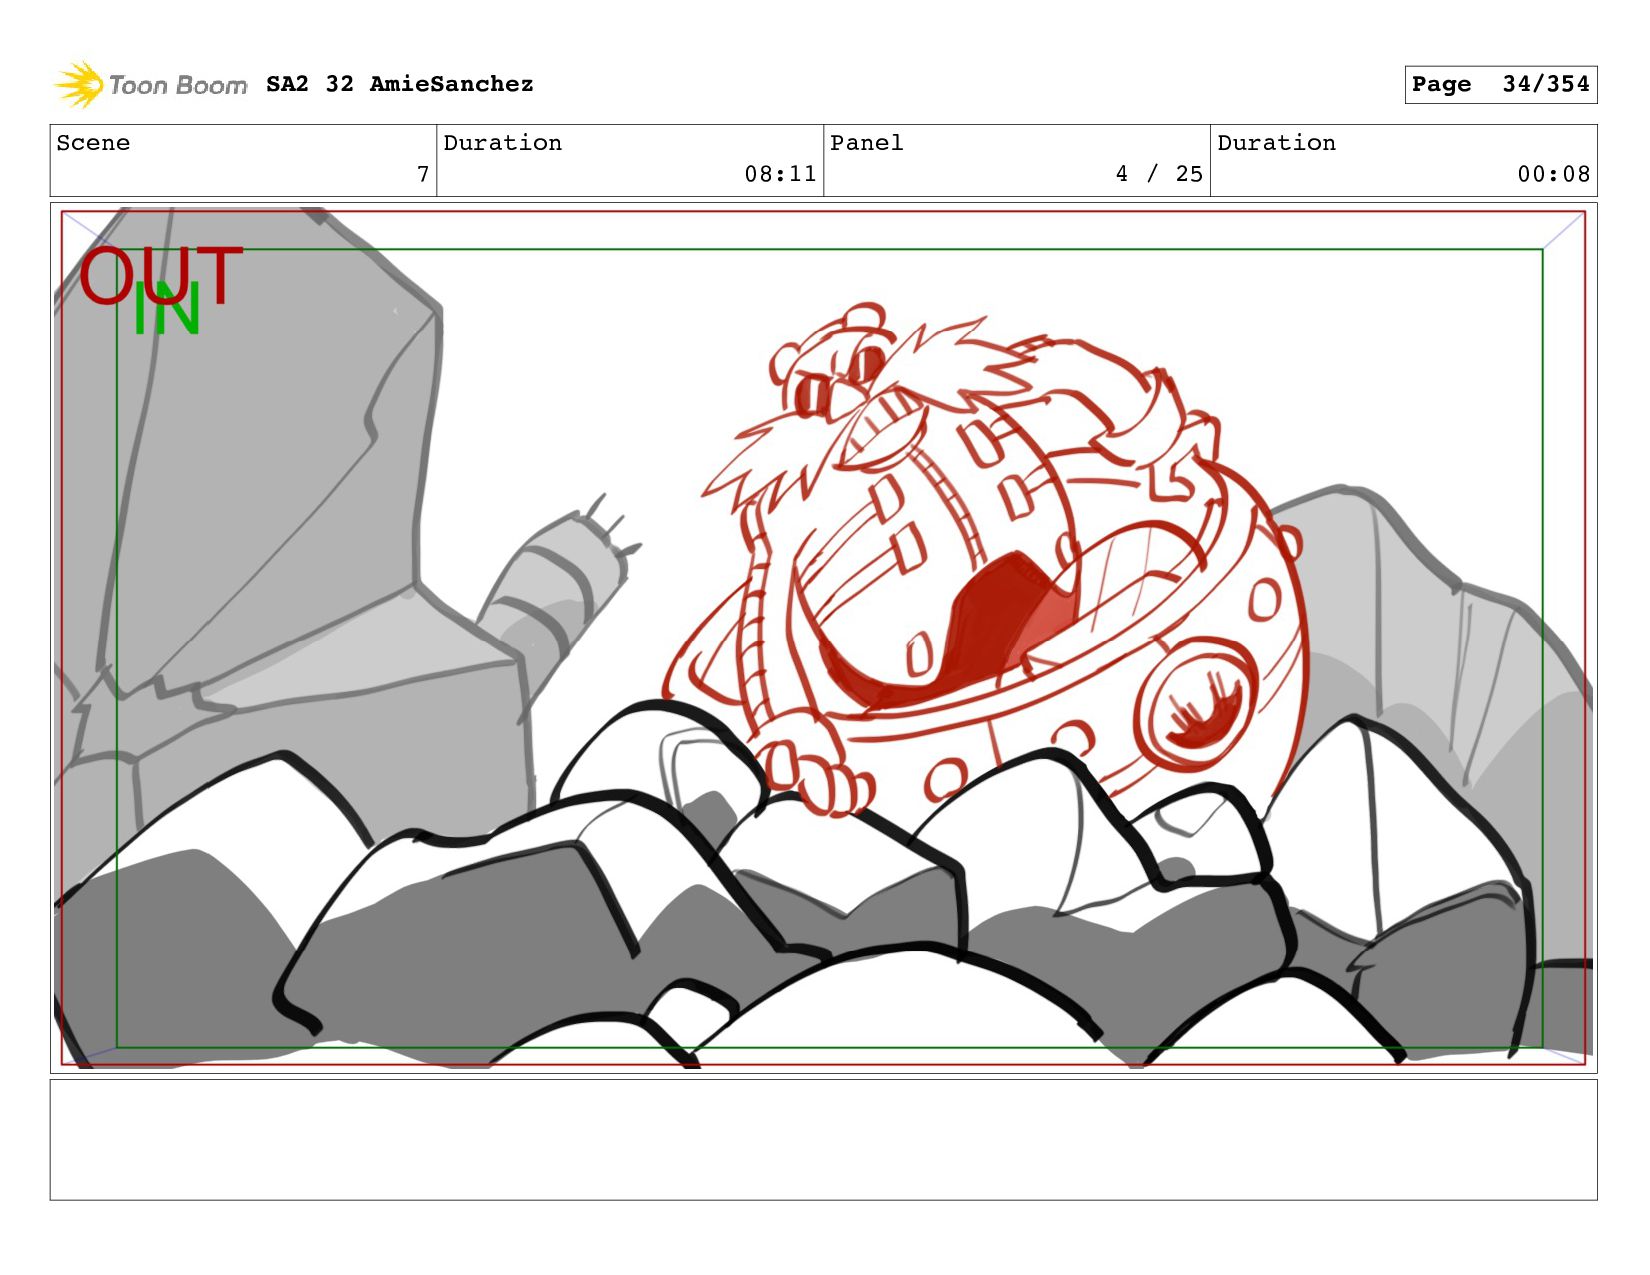
Task: Select scene number '7'
Action: [x=423, y=174]
